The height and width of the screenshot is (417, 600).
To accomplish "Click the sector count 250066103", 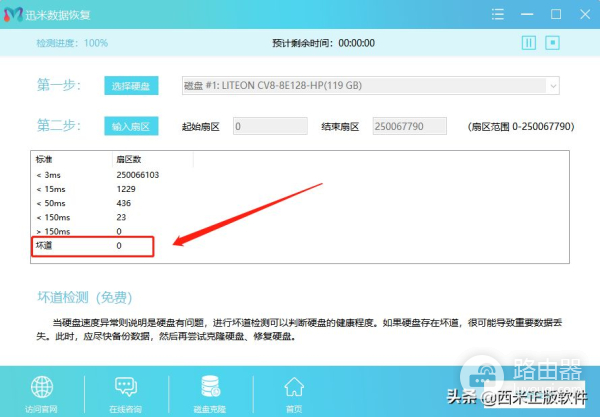I will point(138,175).
